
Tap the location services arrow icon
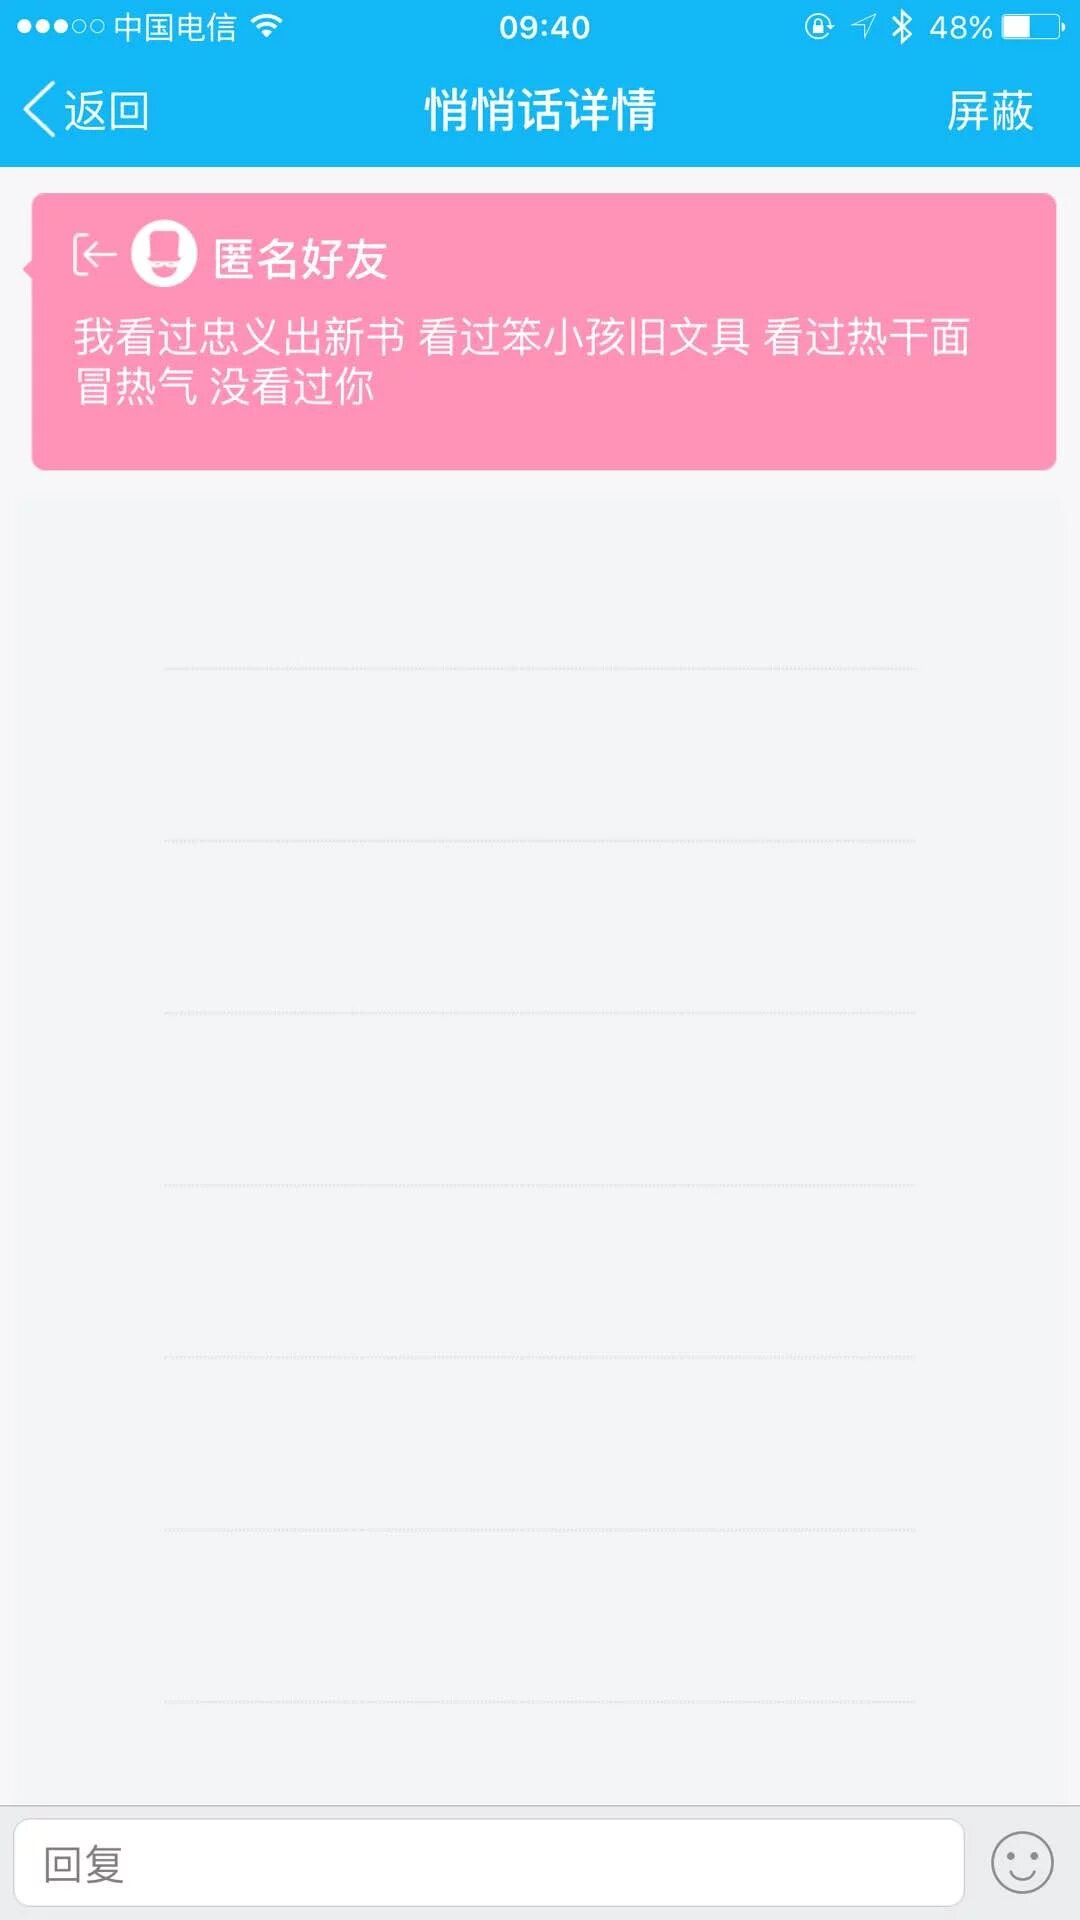[x=863, y=27]
